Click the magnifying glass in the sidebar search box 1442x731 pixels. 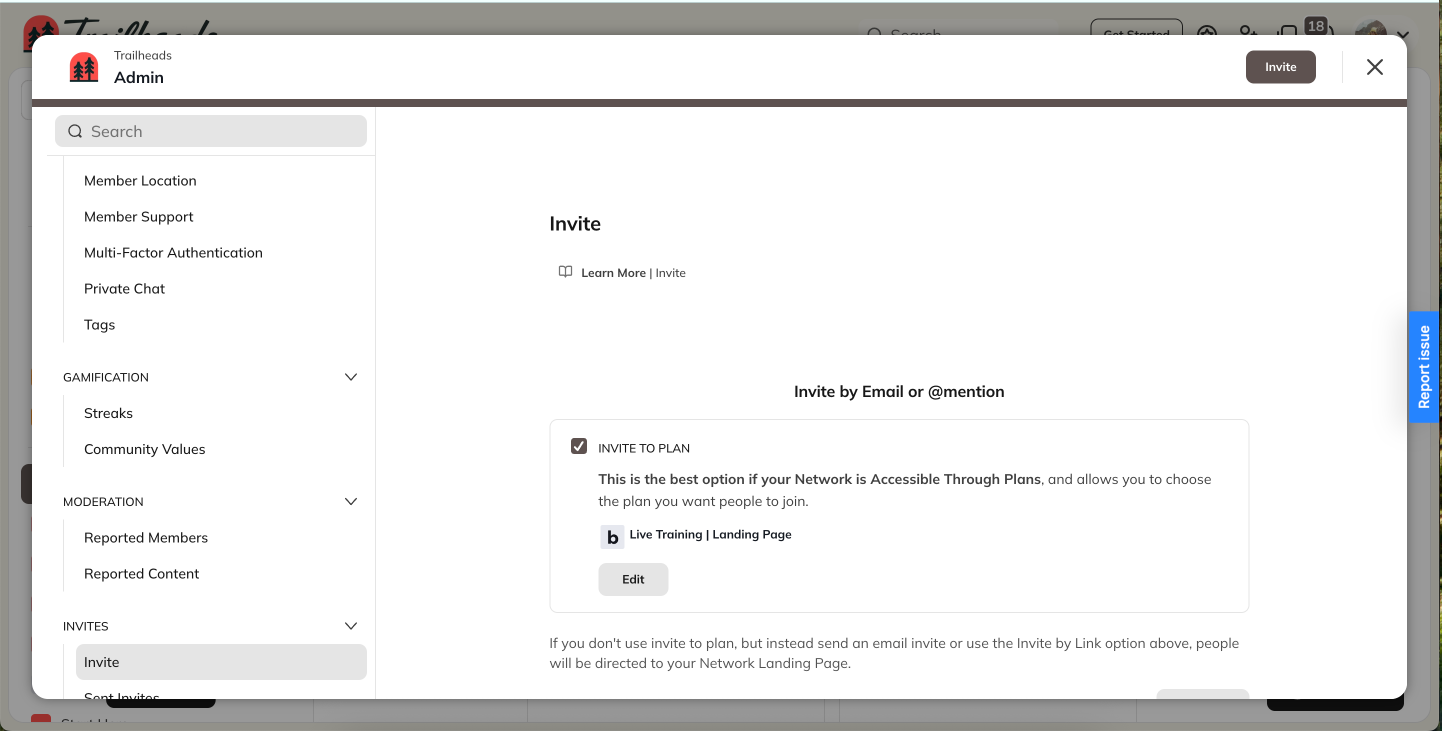75,131
